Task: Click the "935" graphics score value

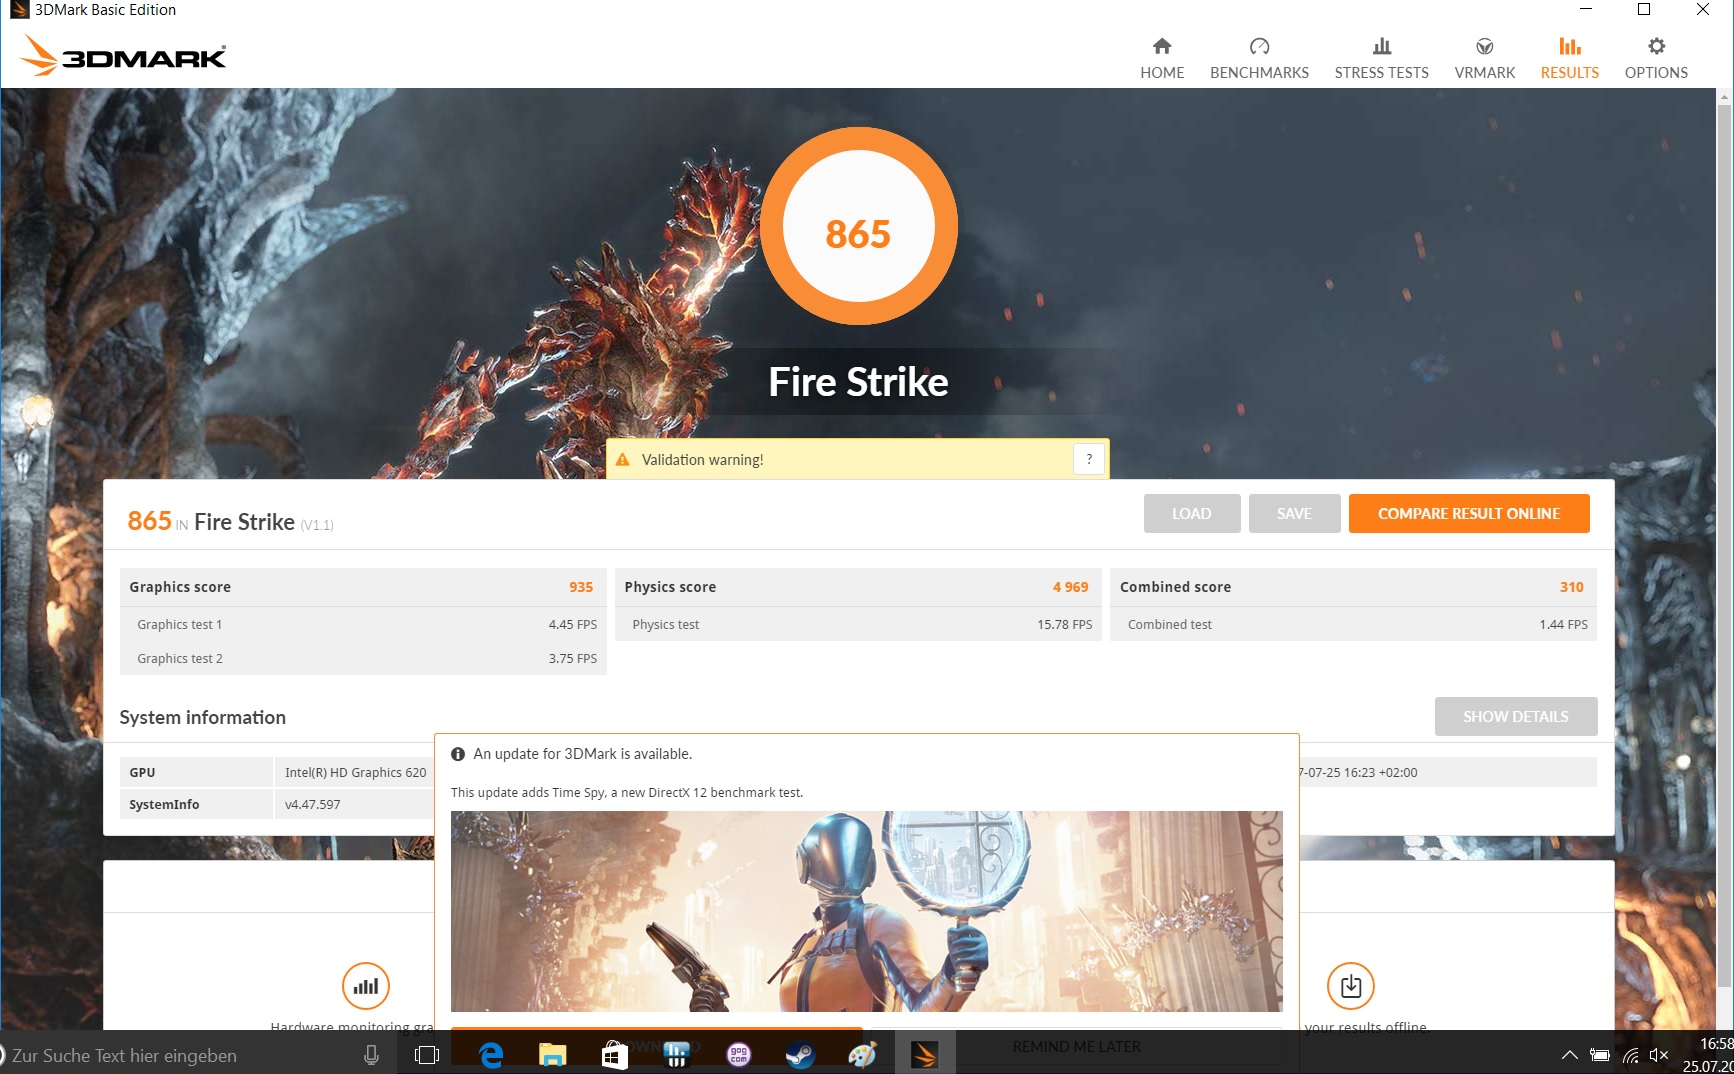Action: tap(581, 587)
